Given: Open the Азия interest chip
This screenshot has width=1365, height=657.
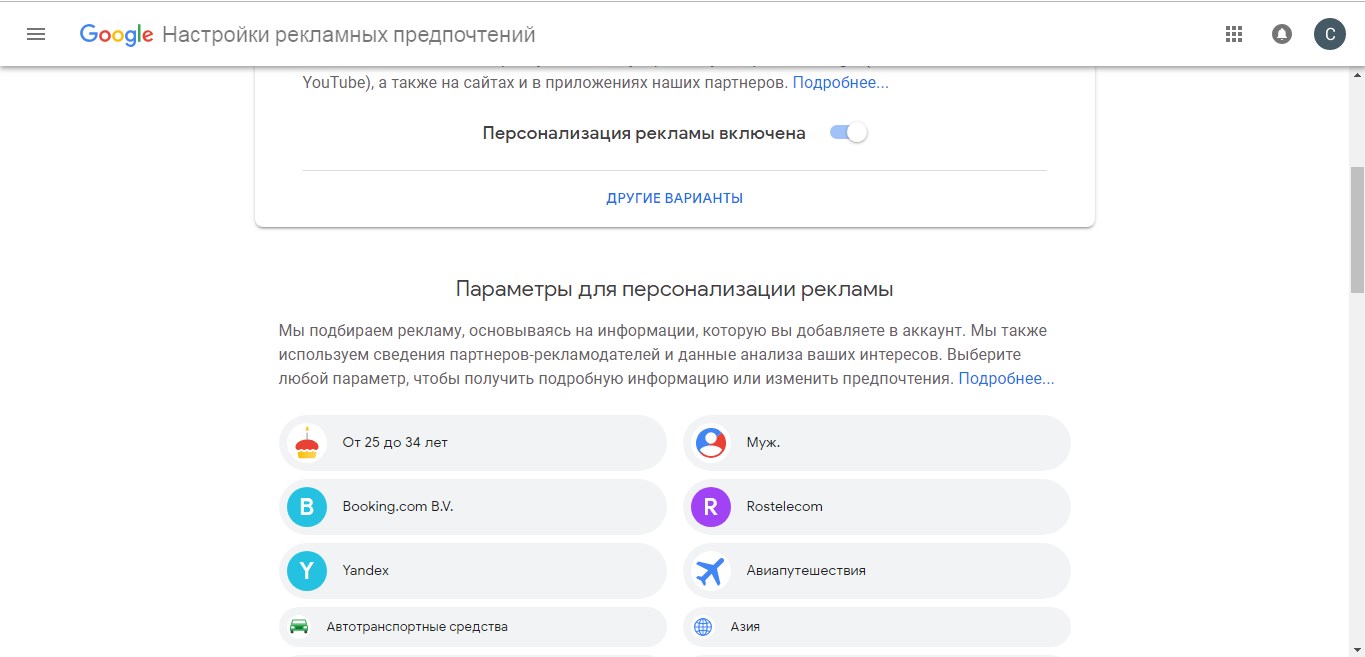Looking at the screenshot, I should click(x=877, y=627).
